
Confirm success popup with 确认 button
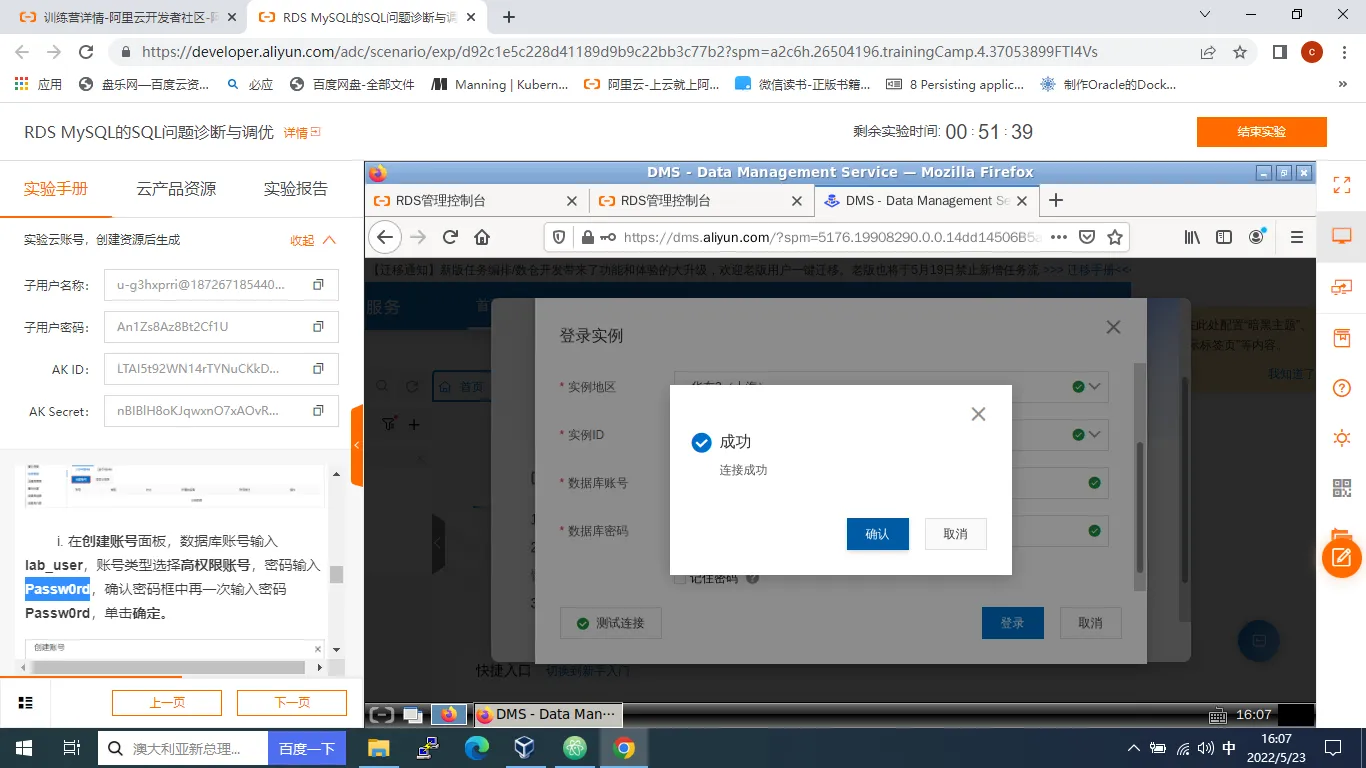point(877,534)
